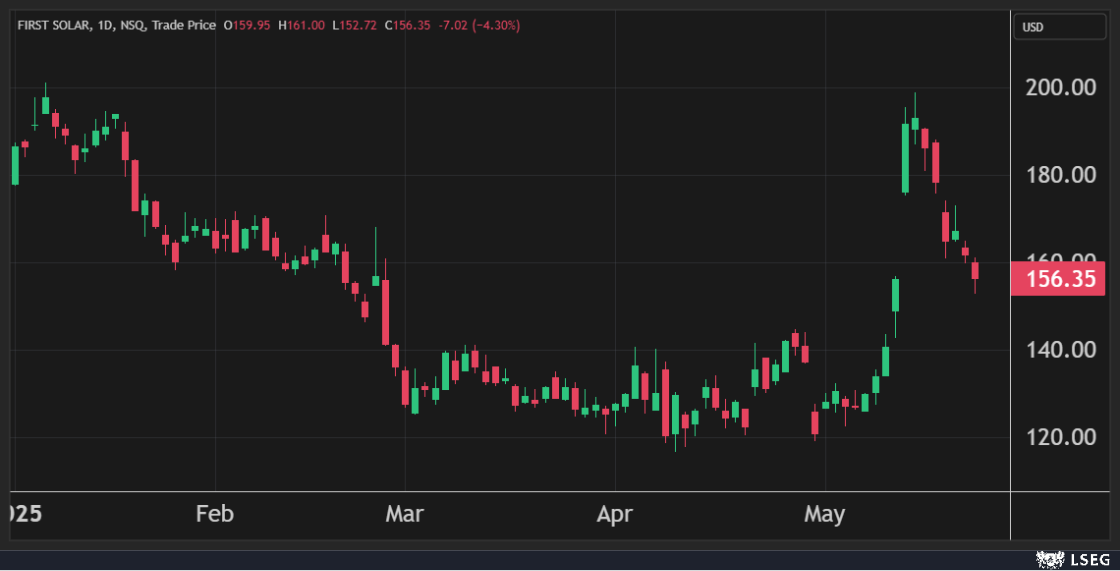This screenshot has height=571, width=1120.
Task: Click the LSEG logo
Action: 1074,560
